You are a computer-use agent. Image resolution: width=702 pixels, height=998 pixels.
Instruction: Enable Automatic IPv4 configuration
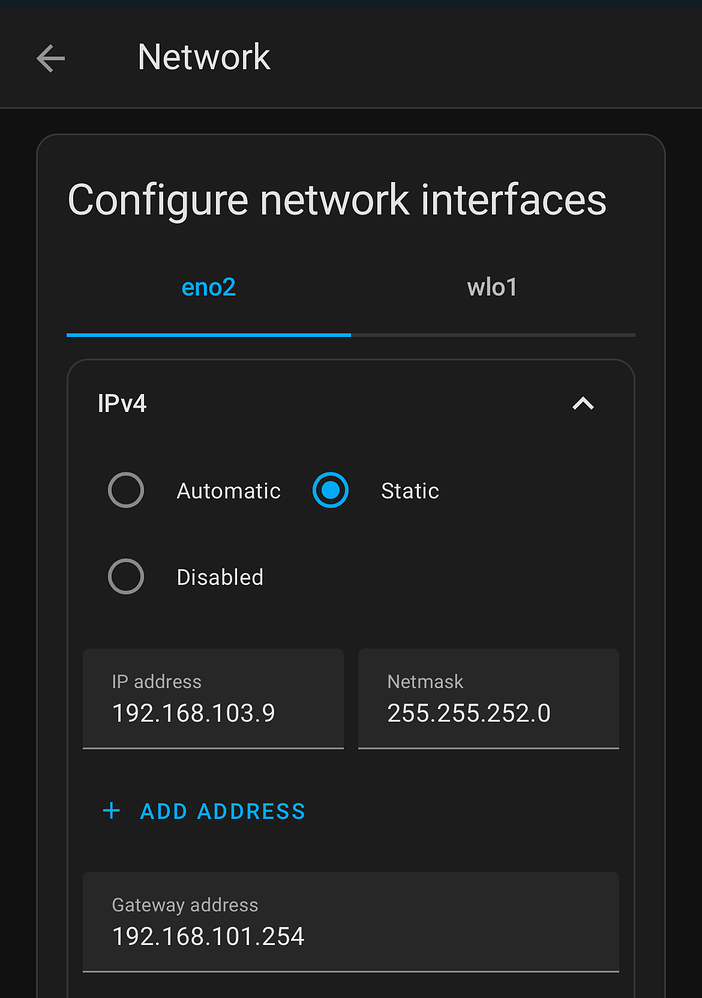click(126, 490)
